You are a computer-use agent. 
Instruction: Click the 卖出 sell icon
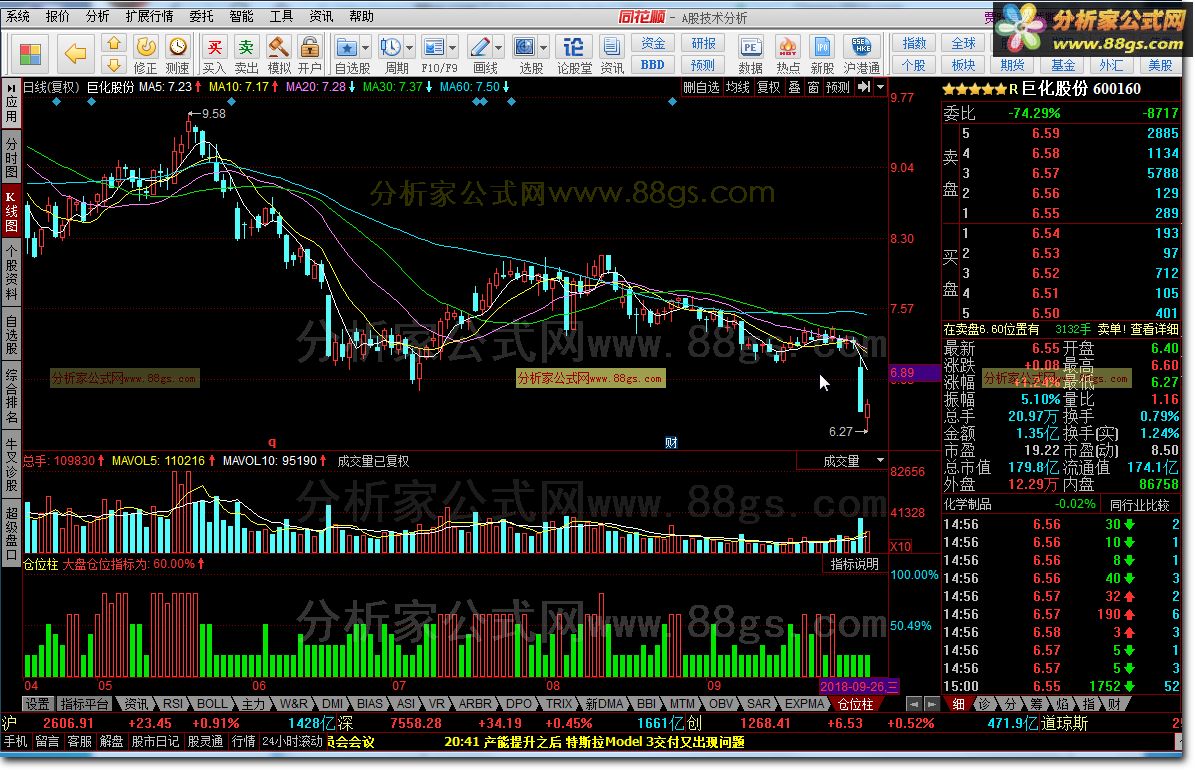point(245,47)
